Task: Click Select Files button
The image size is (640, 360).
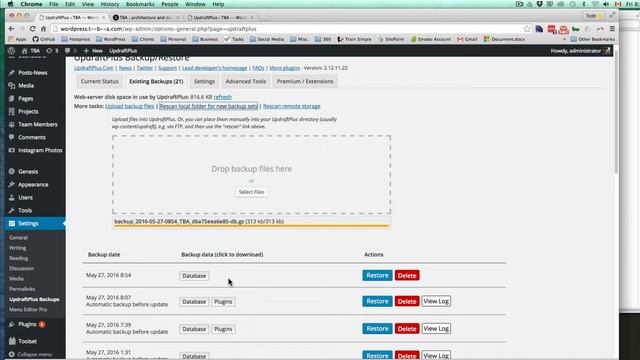Action: (x=251, y=192)
